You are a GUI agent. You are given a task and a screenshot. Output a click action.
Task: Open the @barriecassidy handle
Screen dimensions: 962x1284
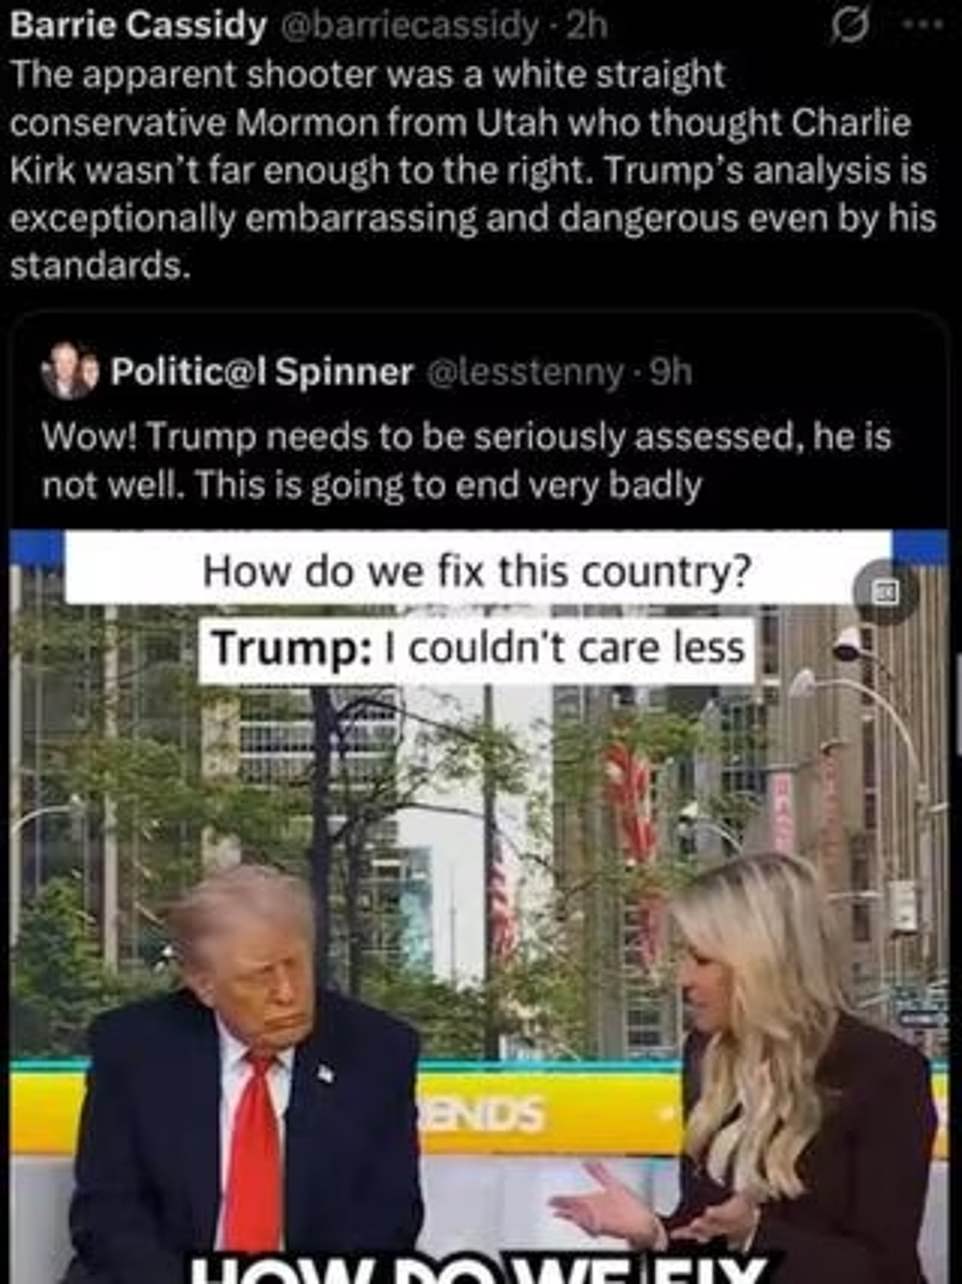tap(411, 25)
